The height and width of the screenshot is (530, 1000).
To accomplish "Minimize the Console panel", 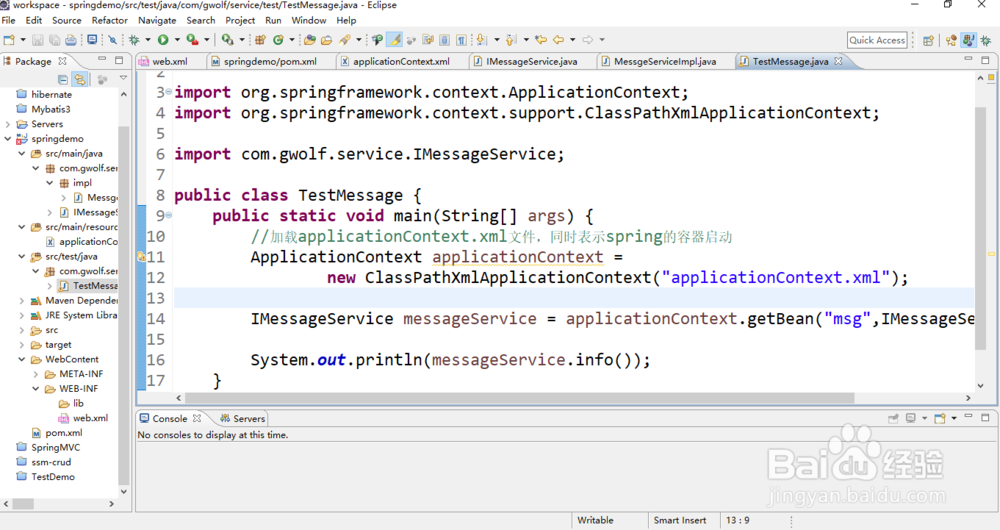I will point(969,417).
